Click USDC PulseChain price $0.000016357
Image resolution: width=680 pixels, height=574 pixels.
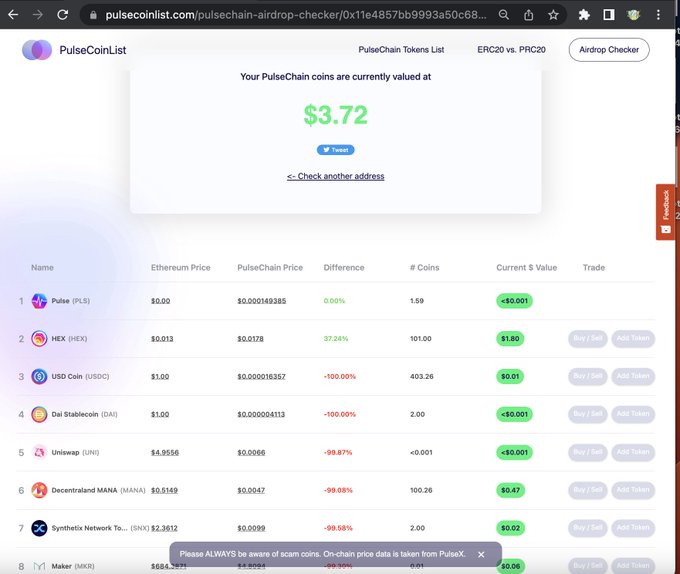click(x=261, y=376)
